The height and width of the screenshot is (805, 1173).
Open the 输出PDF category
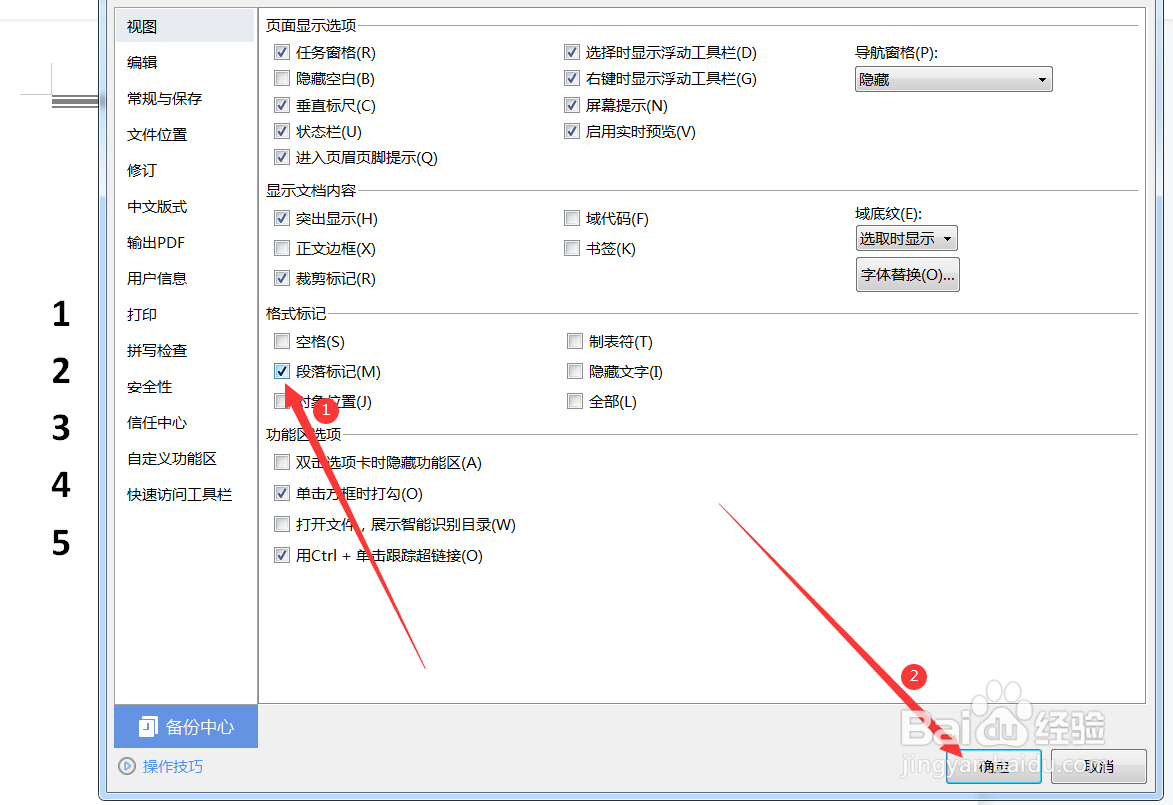tap(156, 242)
